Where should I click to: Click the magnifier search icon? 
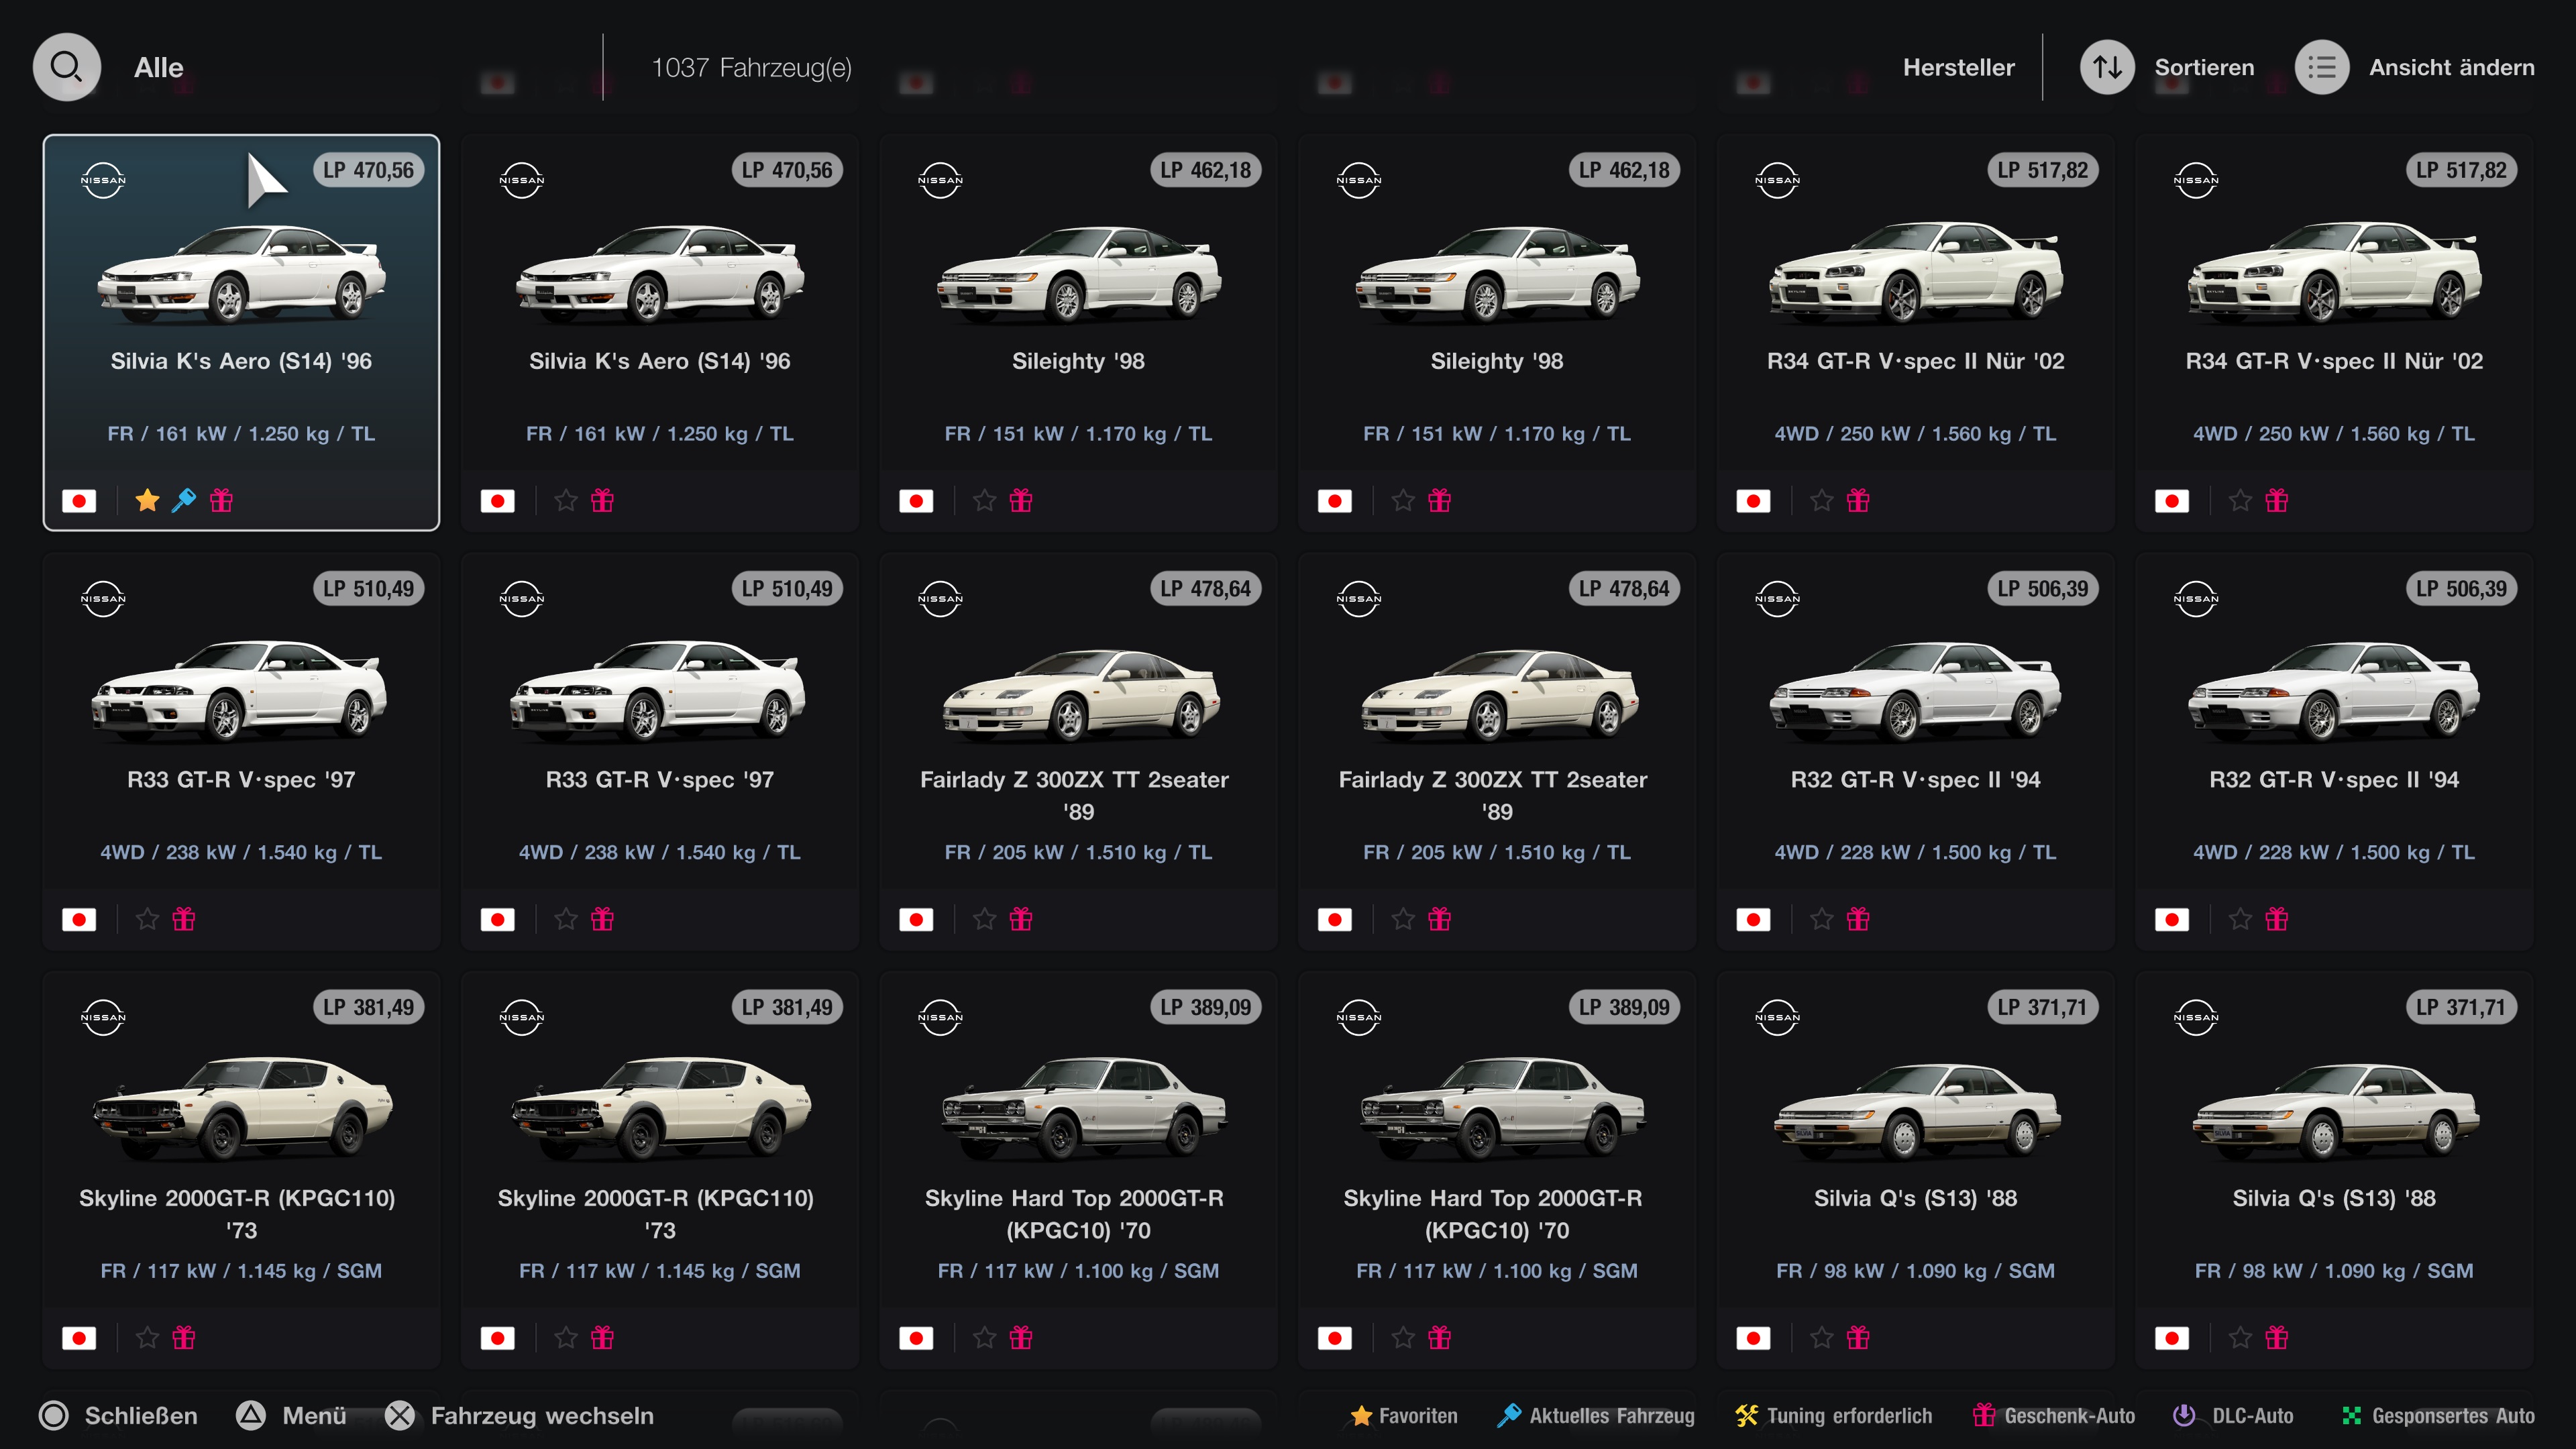click(x=66, y=67)
